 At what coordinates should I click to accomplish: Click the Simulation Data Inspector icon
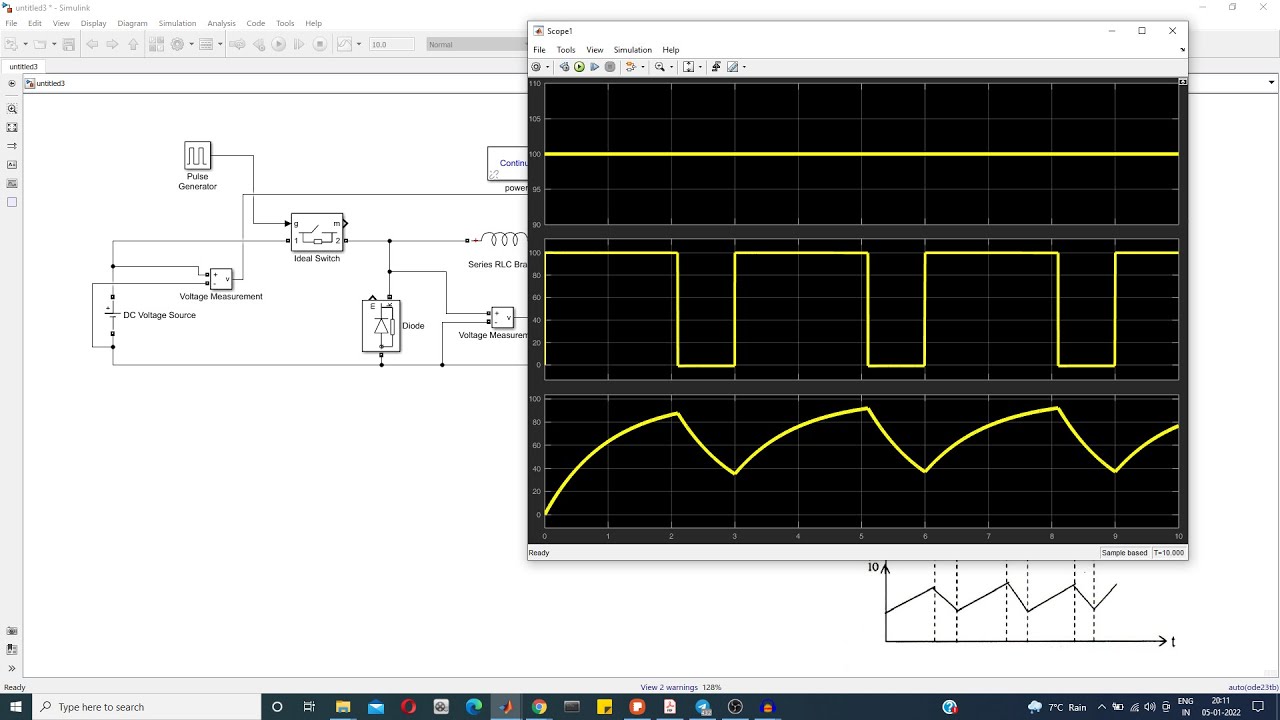344,44
